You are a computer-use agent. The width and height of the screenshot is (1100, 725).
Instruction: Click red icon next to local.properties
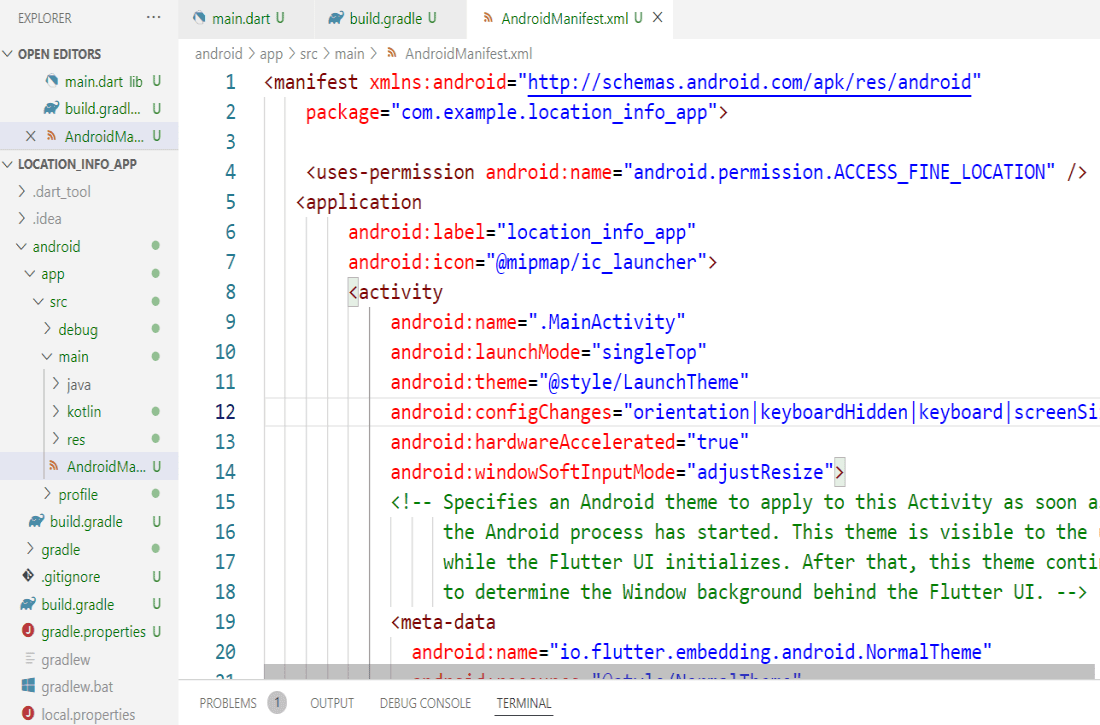[28, 713]
